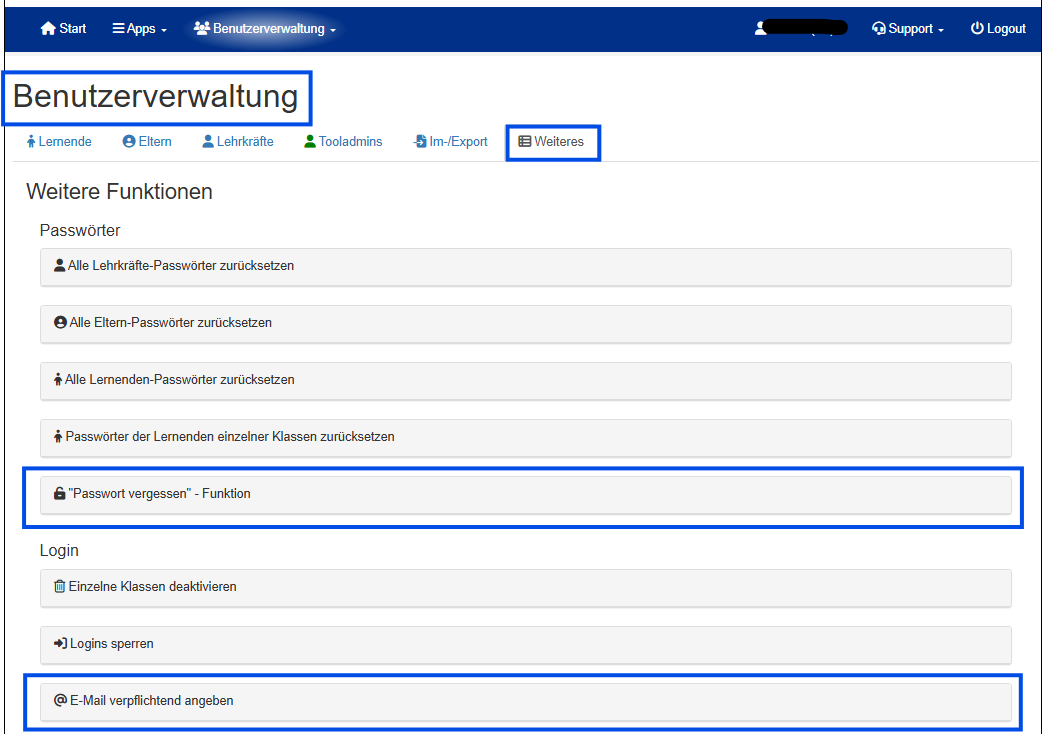This screenshot has height=734, width=1042.
Task: Open the Support dropdown menu
Action: [x=908, y=29]
